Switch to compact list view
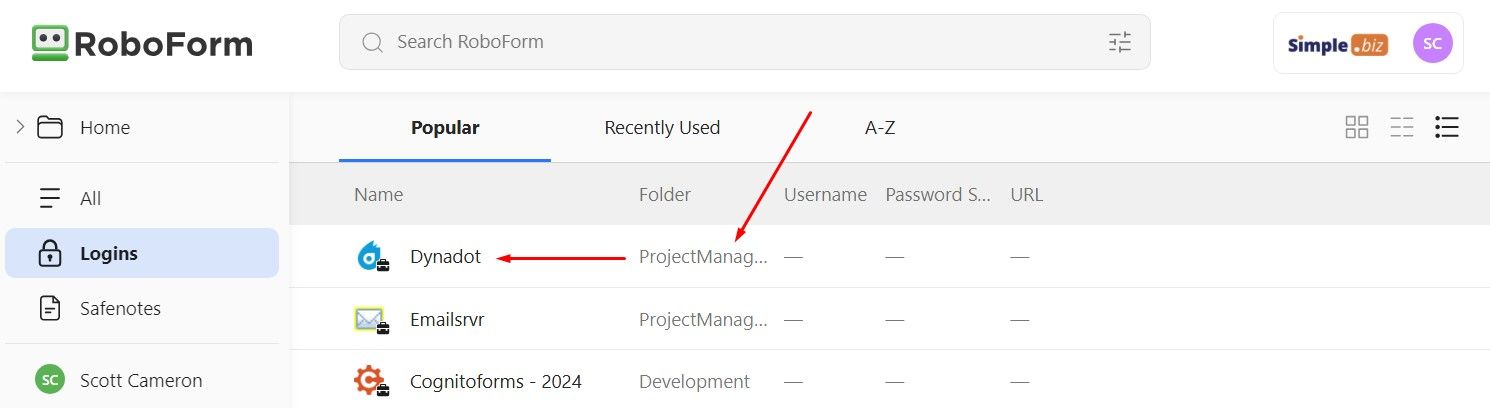 point(1402,127)
